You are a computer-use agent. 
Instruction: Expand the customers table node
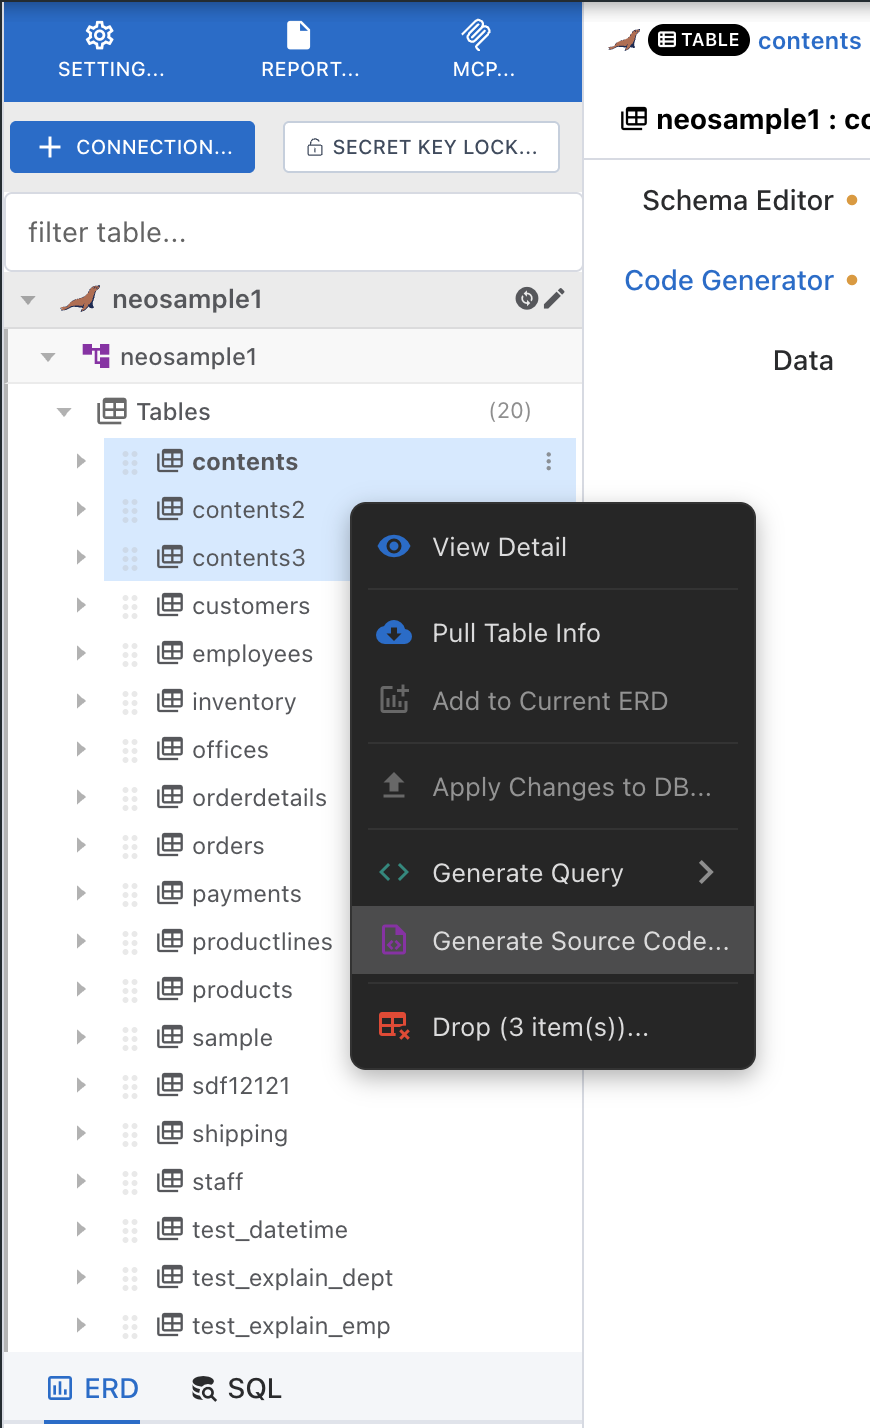pos(81,605)
